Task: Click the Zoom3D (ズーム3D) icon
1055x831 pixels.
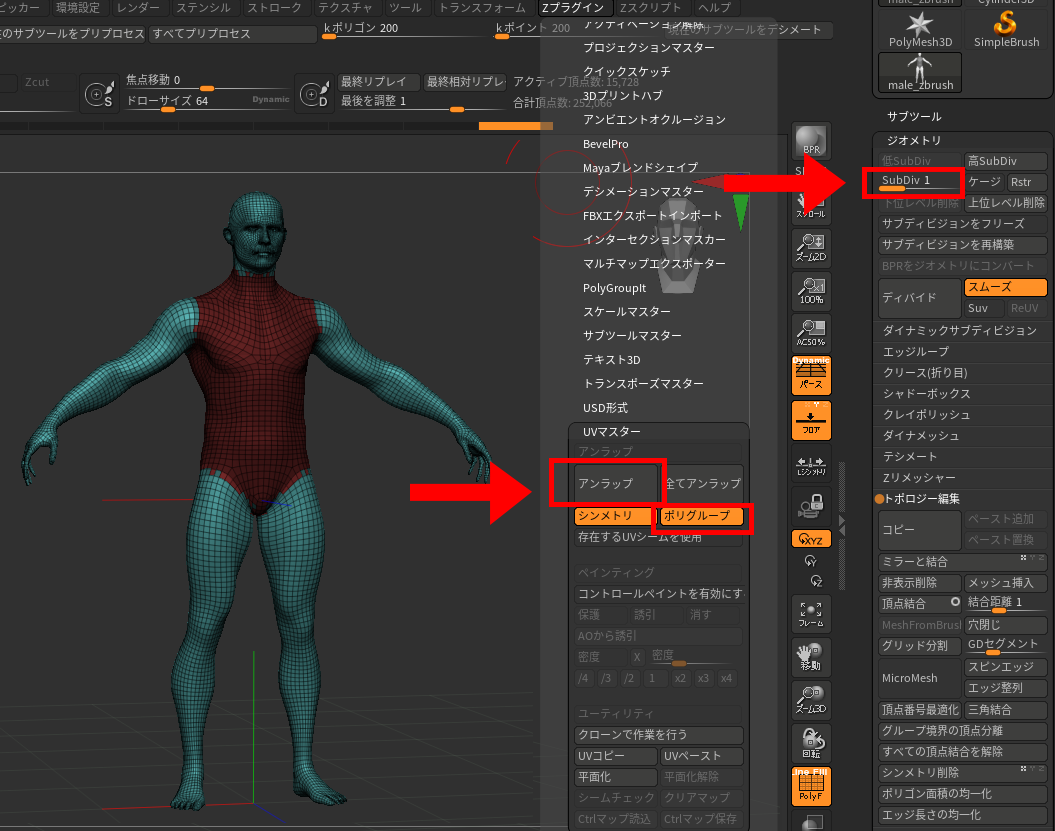Action: click(811, 700)
